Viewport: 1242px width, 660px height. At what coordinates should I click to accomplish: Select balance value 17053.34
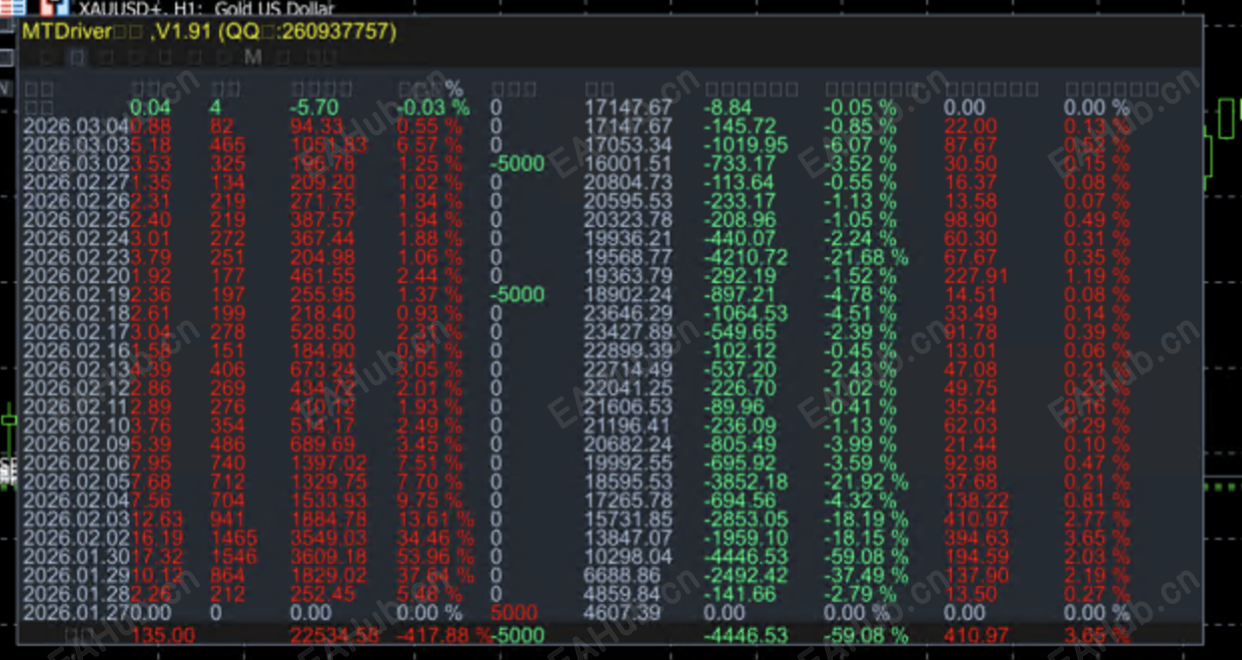pos(629,145)
